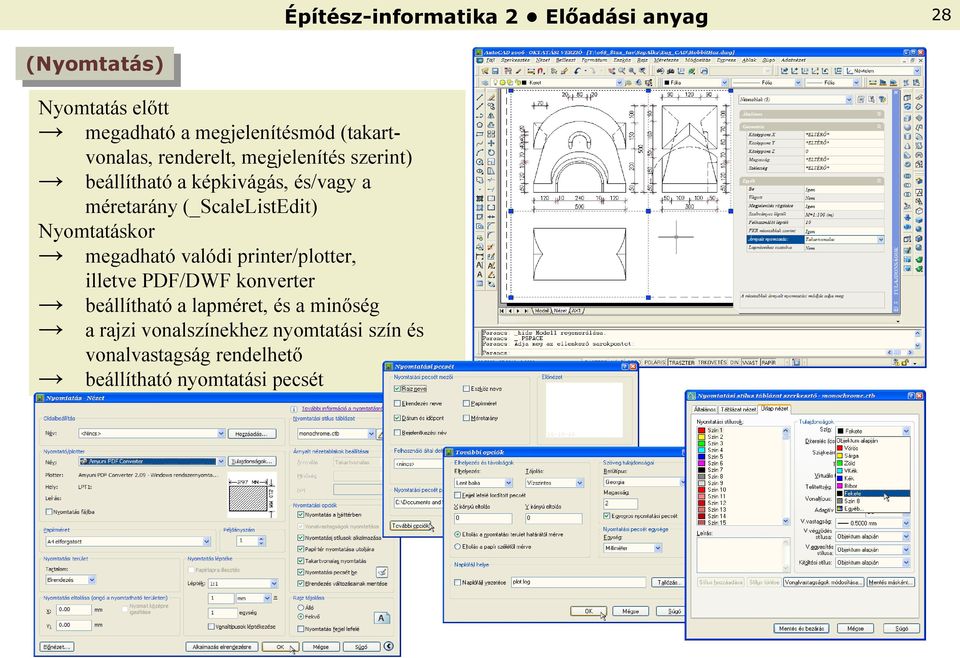Select the Rectangle tool in AutoCAD draw toolbar
This screenshot has width=960, height=658.
click(480, 135)
